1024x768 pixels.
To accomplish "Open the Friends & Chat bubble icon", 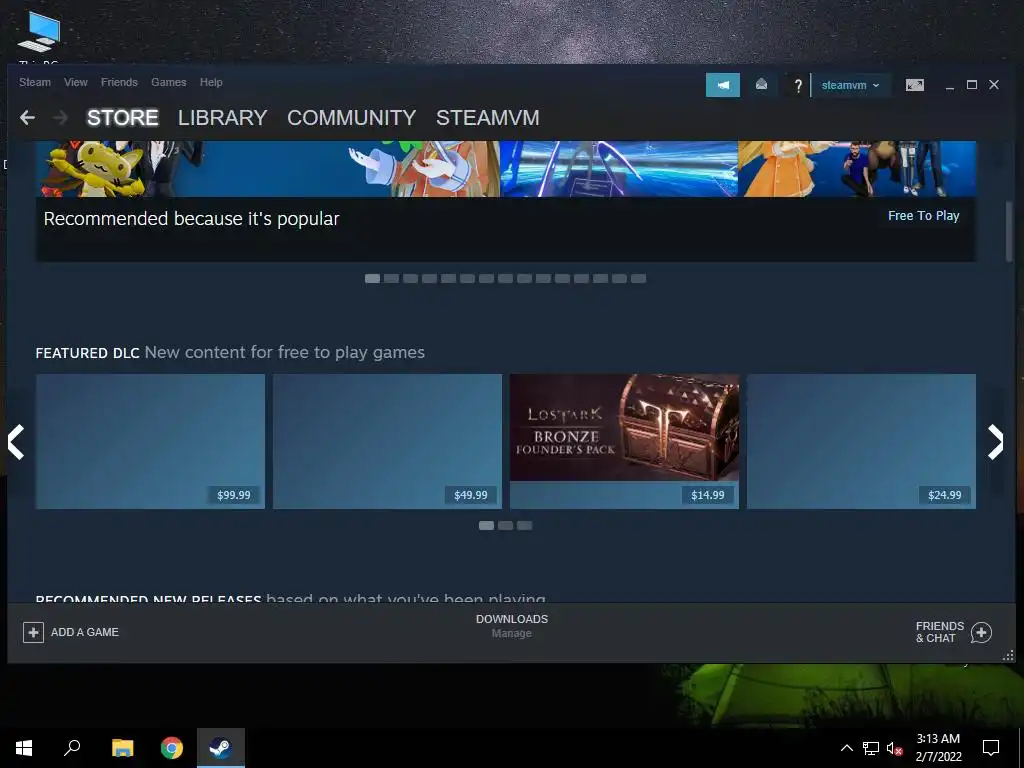I will coord(981,632).
